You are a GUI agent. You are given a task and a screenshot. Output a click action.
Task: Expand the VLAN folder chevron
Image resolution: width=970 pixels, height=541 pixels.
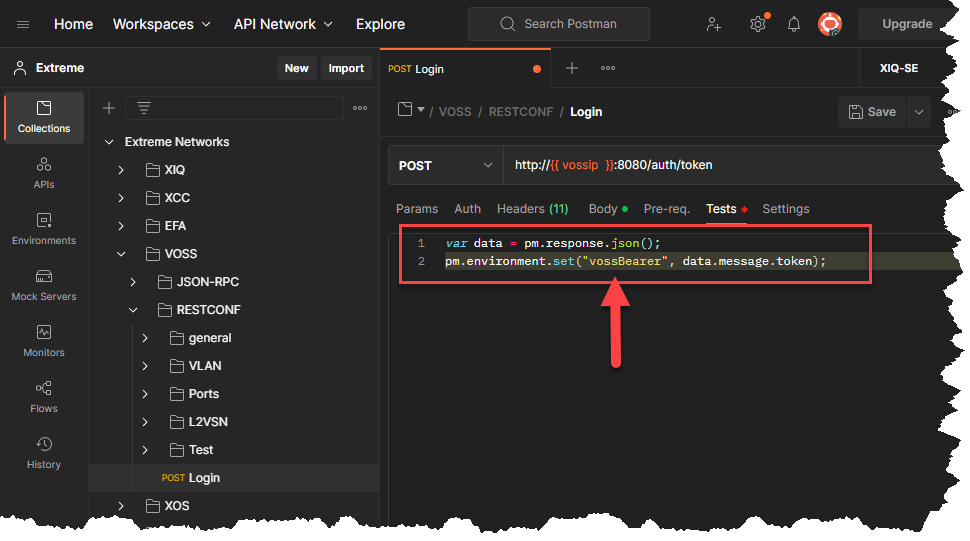[x=145, y=366]
